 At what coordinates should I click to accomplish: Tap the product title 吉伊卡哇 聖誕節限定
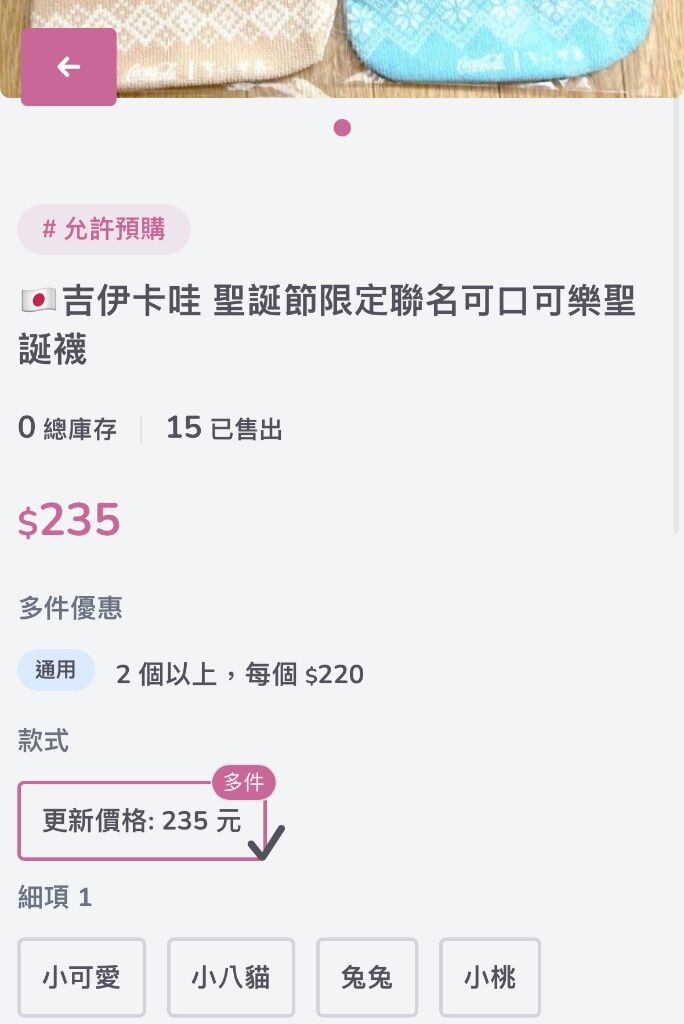[327, 325]
